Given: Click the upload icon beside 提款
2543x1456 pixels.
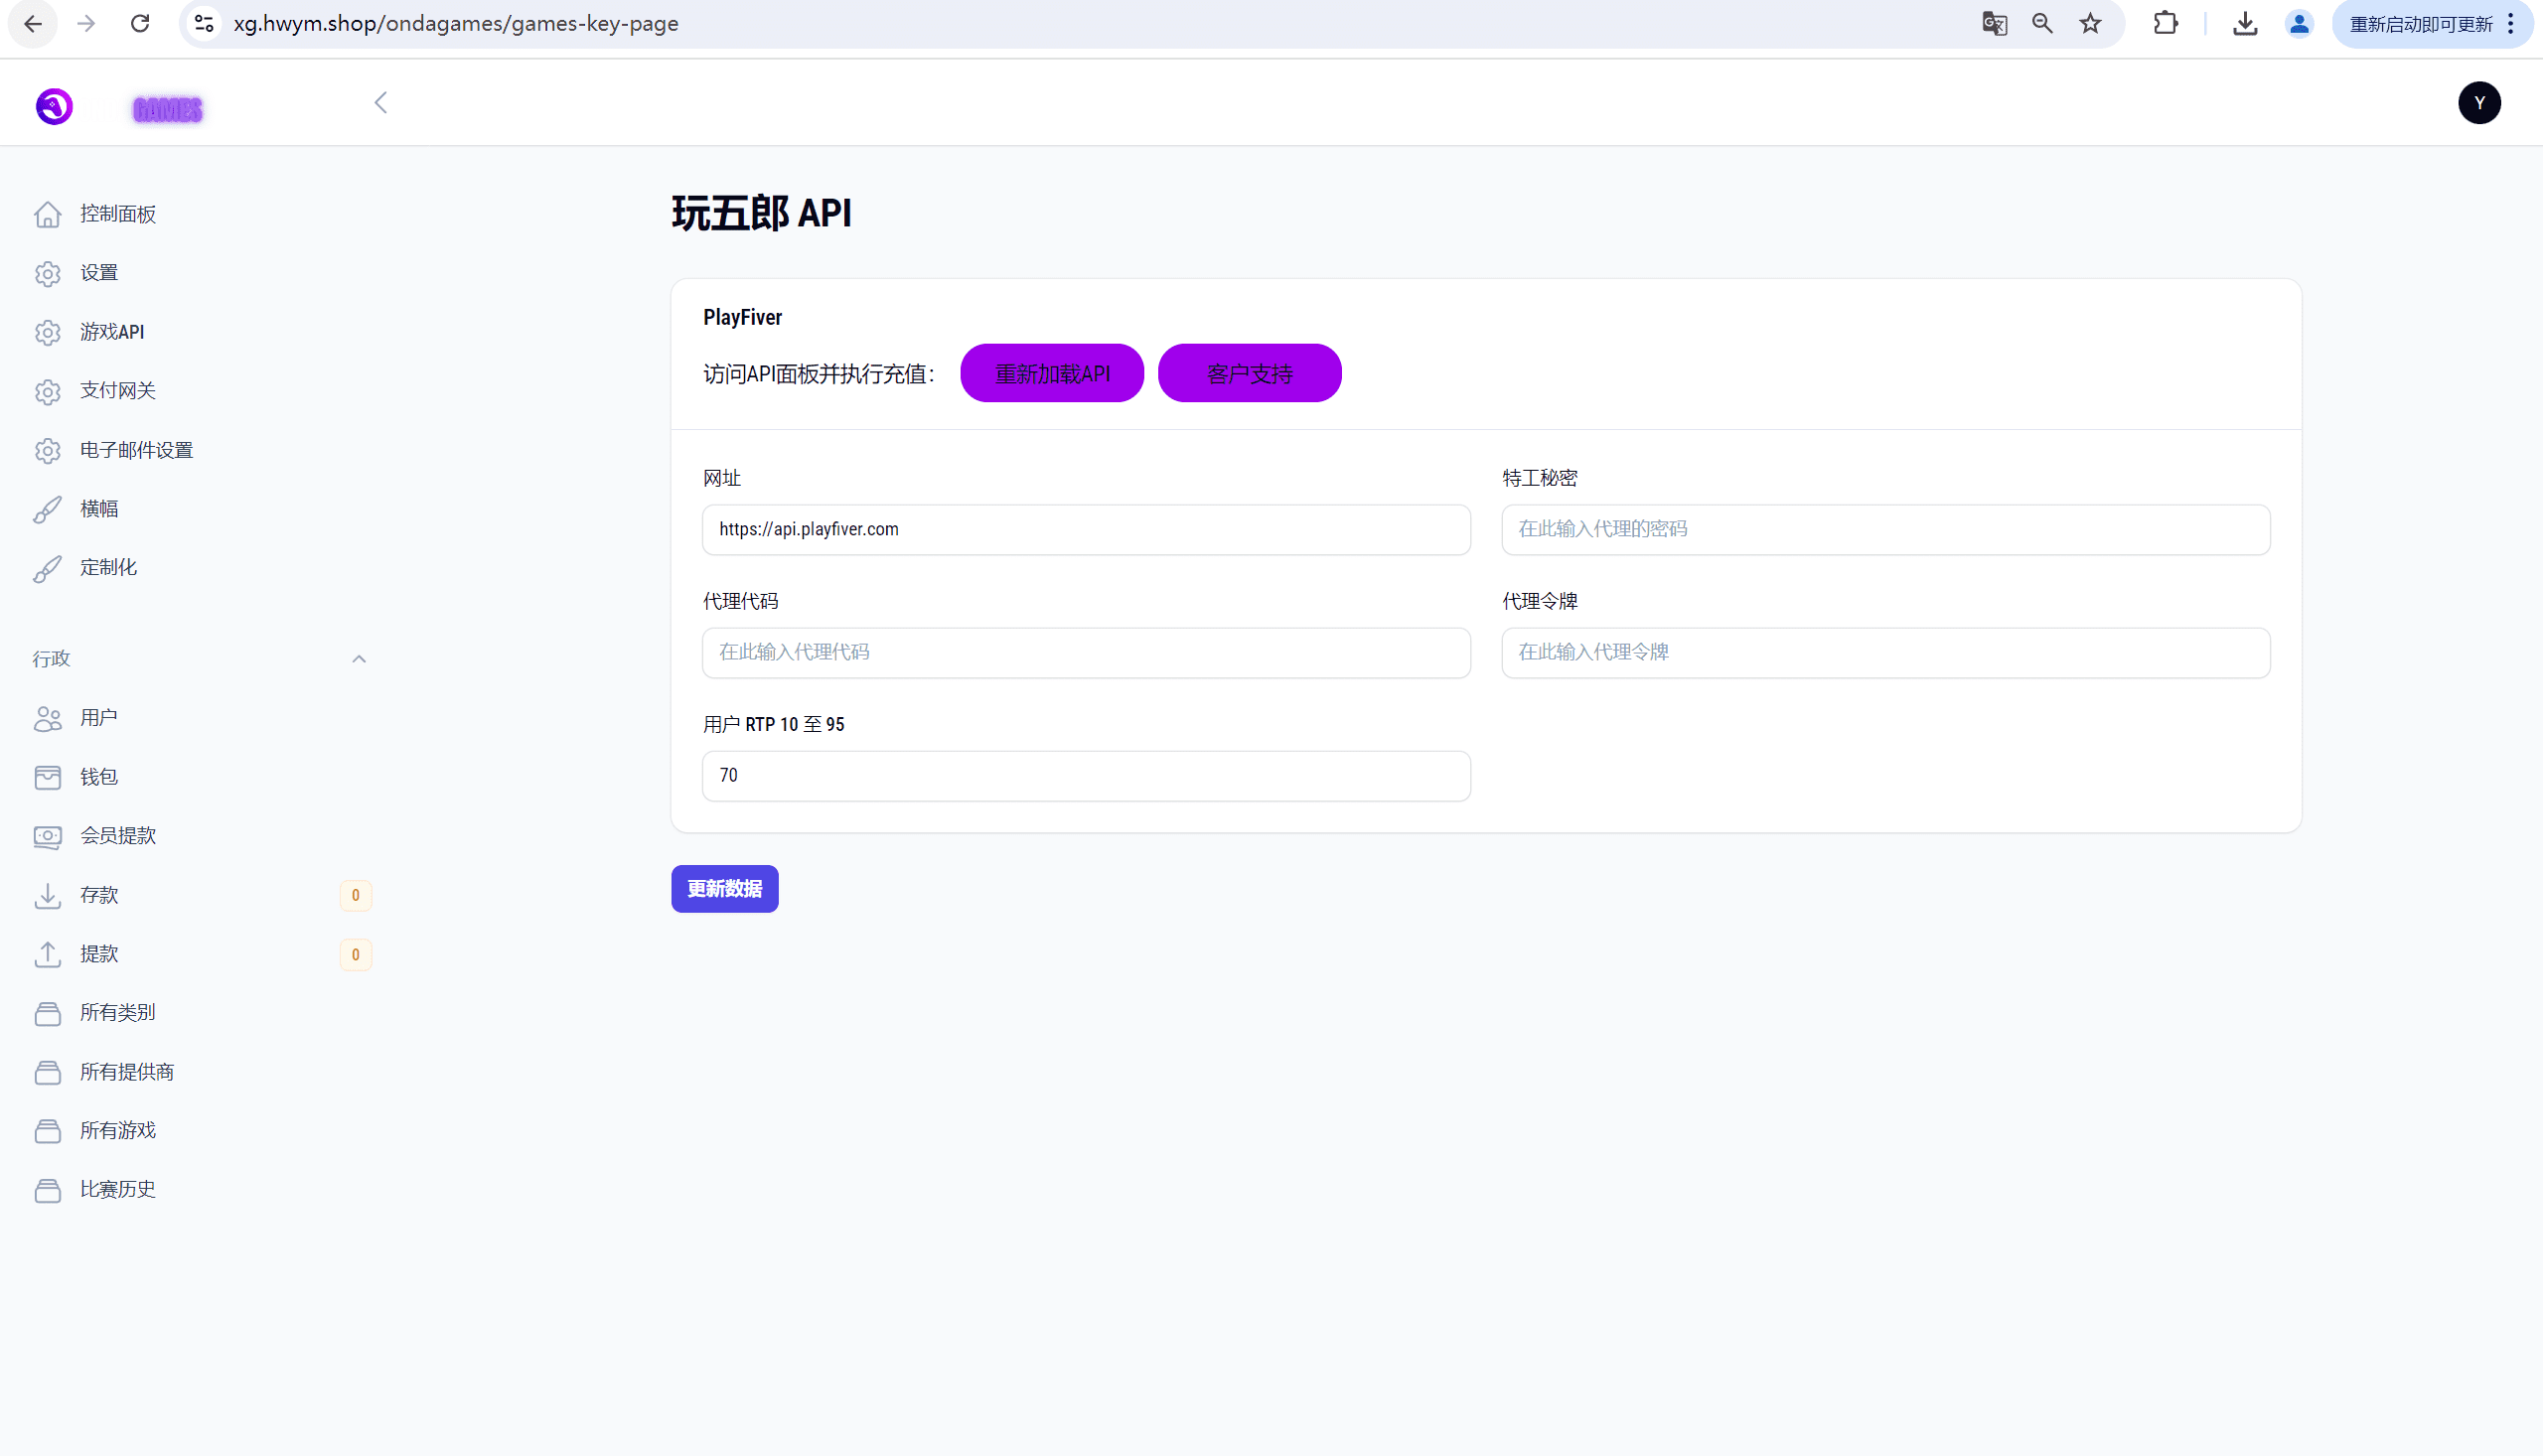Looking at the screenshot, I should pyautogui.click(x=47, y=954).
